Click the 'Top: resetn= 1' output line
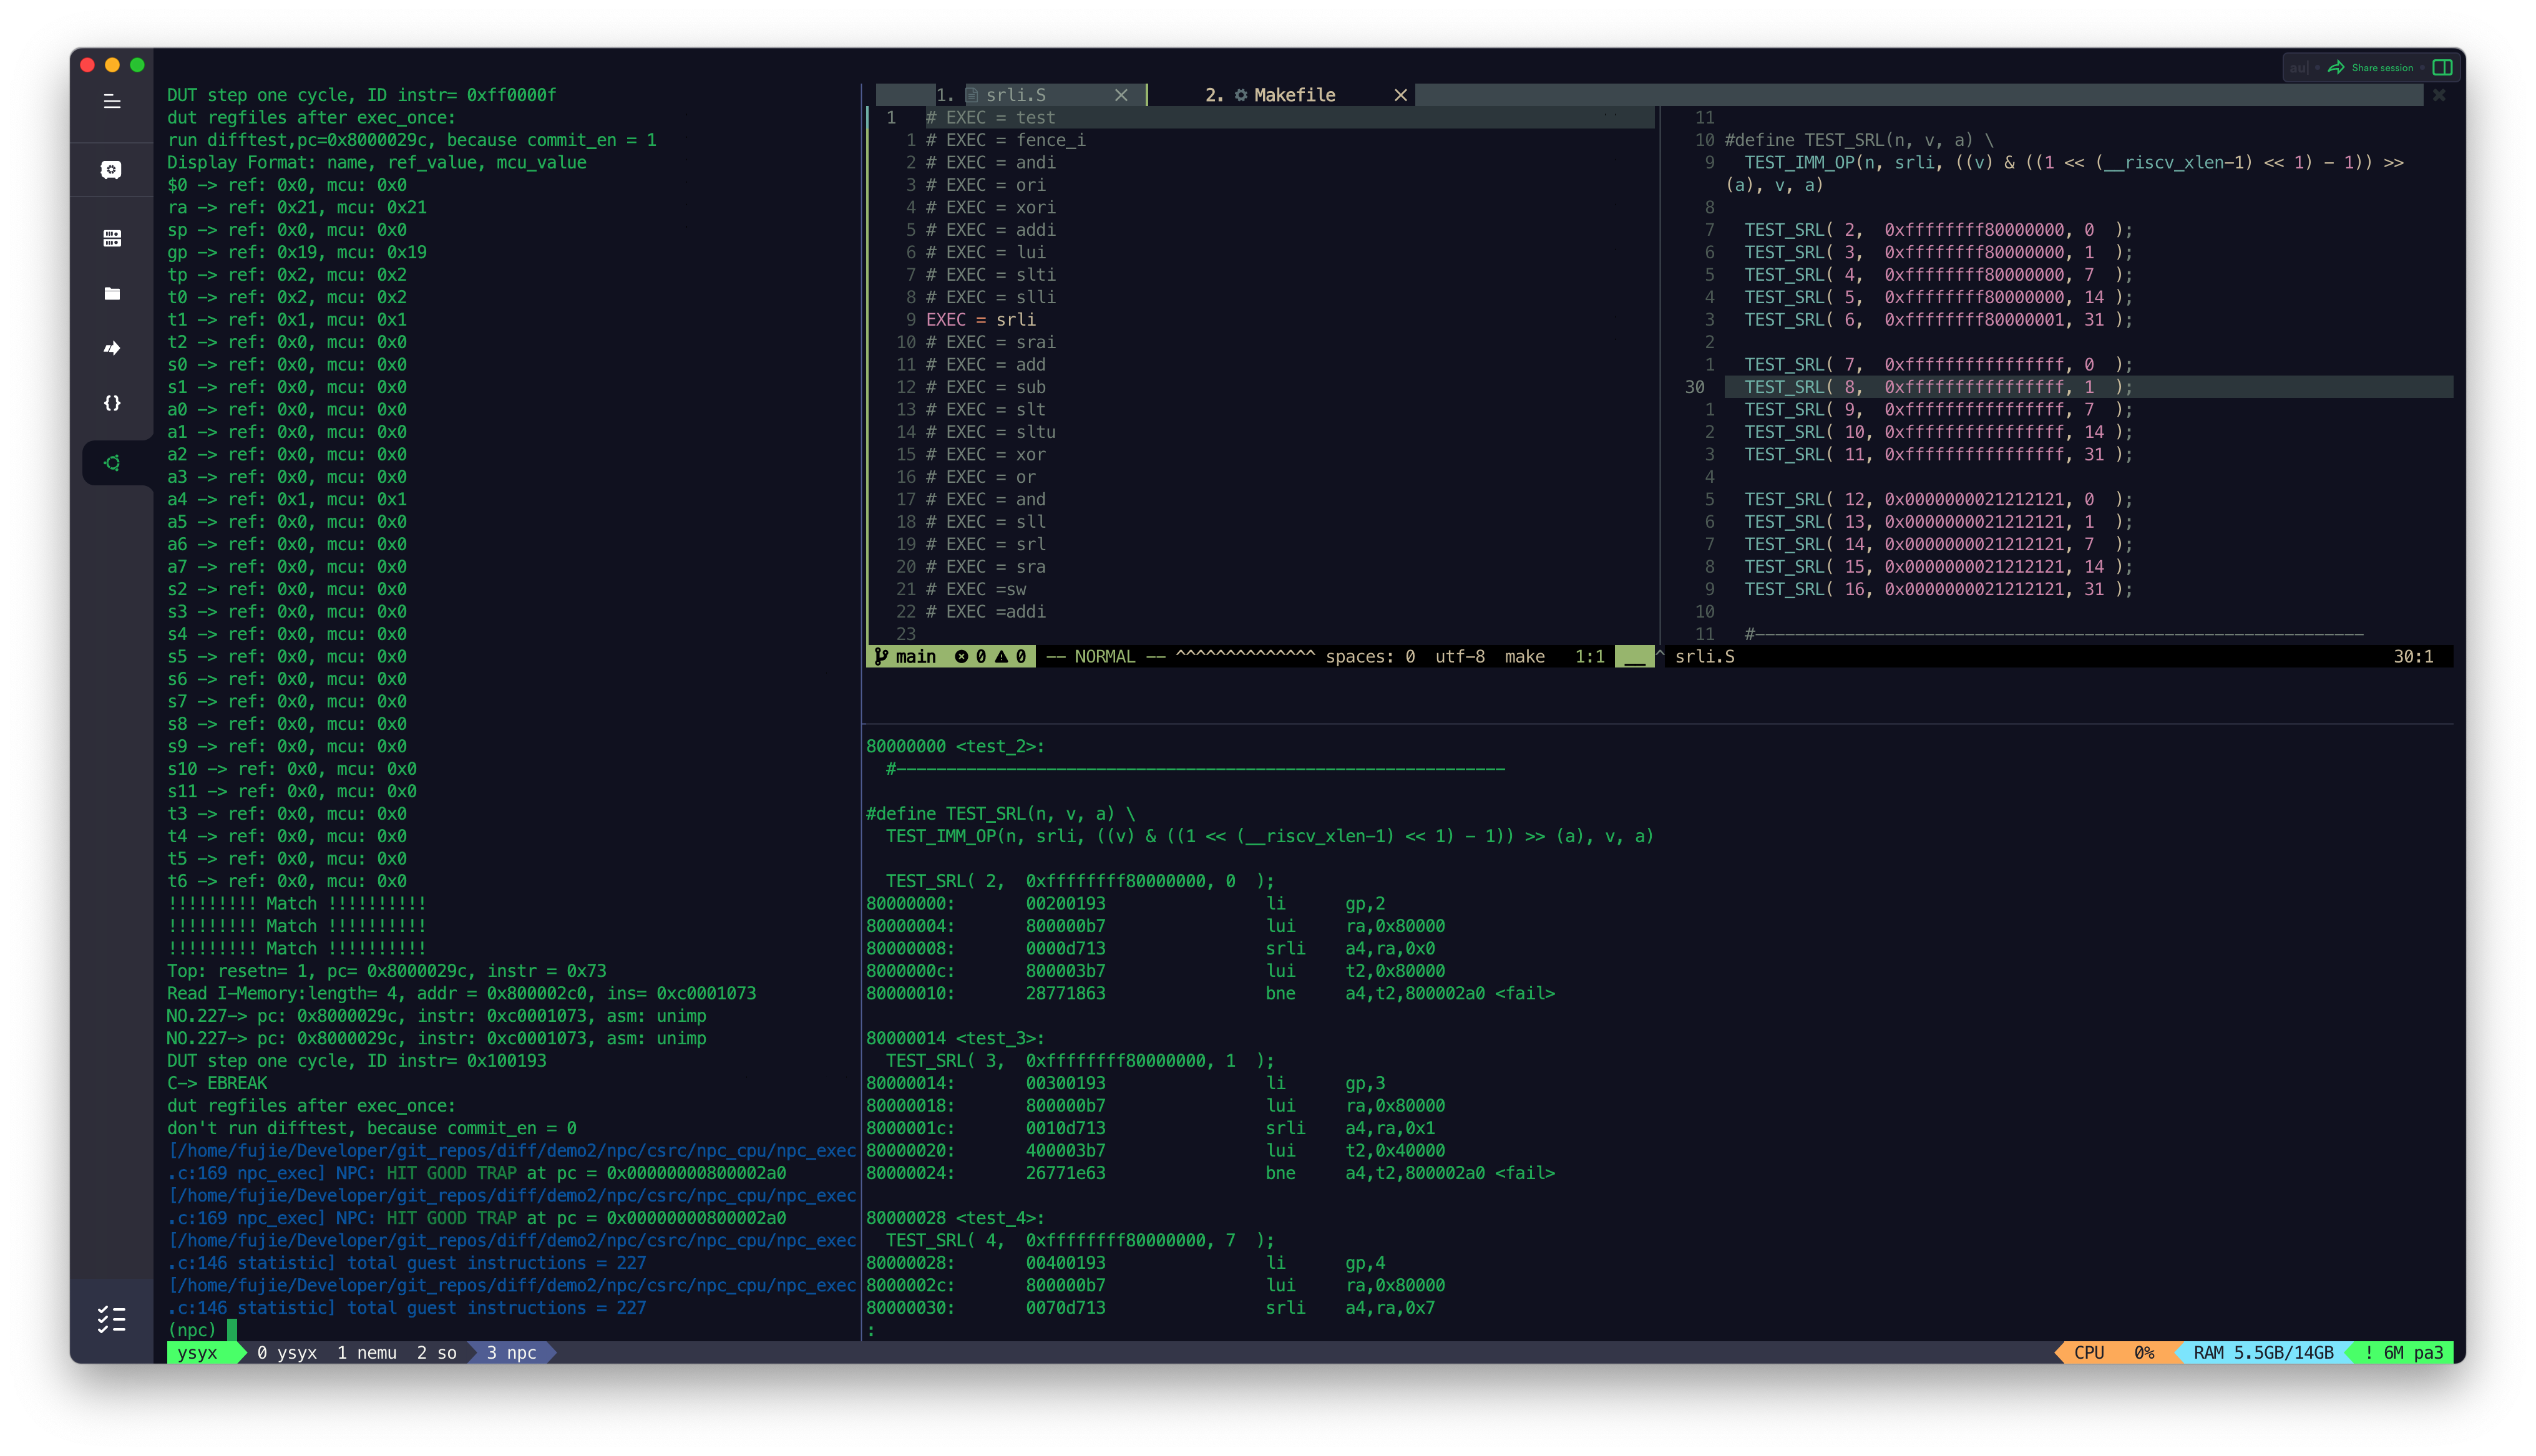This screenshot has height=1456, width=2536. [386, 971]
